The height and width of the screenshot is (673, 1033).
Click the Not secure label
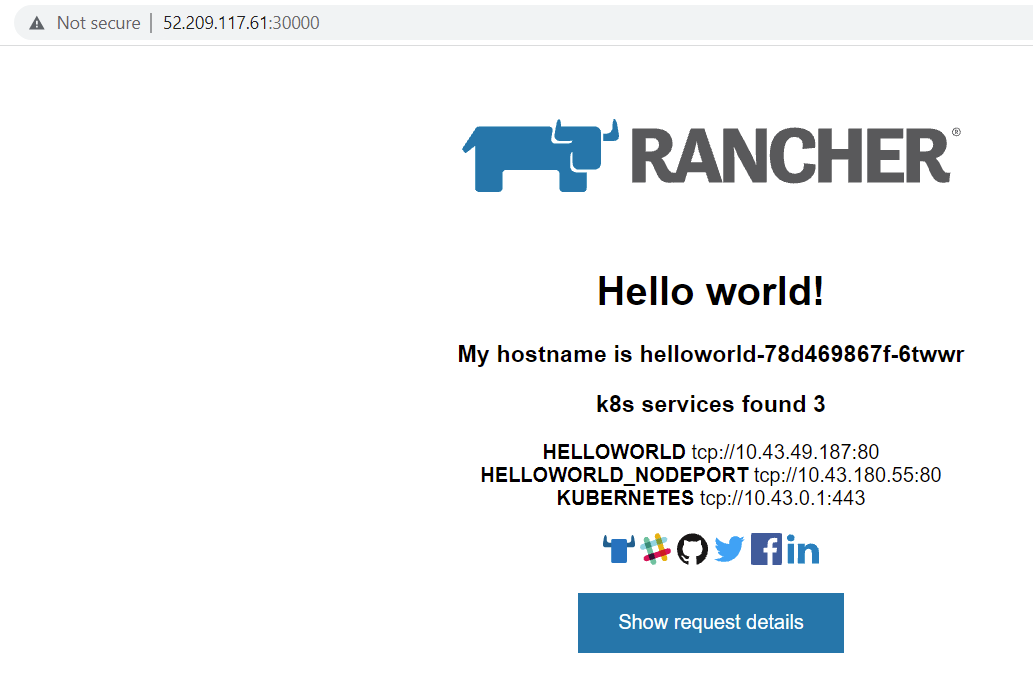98,23
